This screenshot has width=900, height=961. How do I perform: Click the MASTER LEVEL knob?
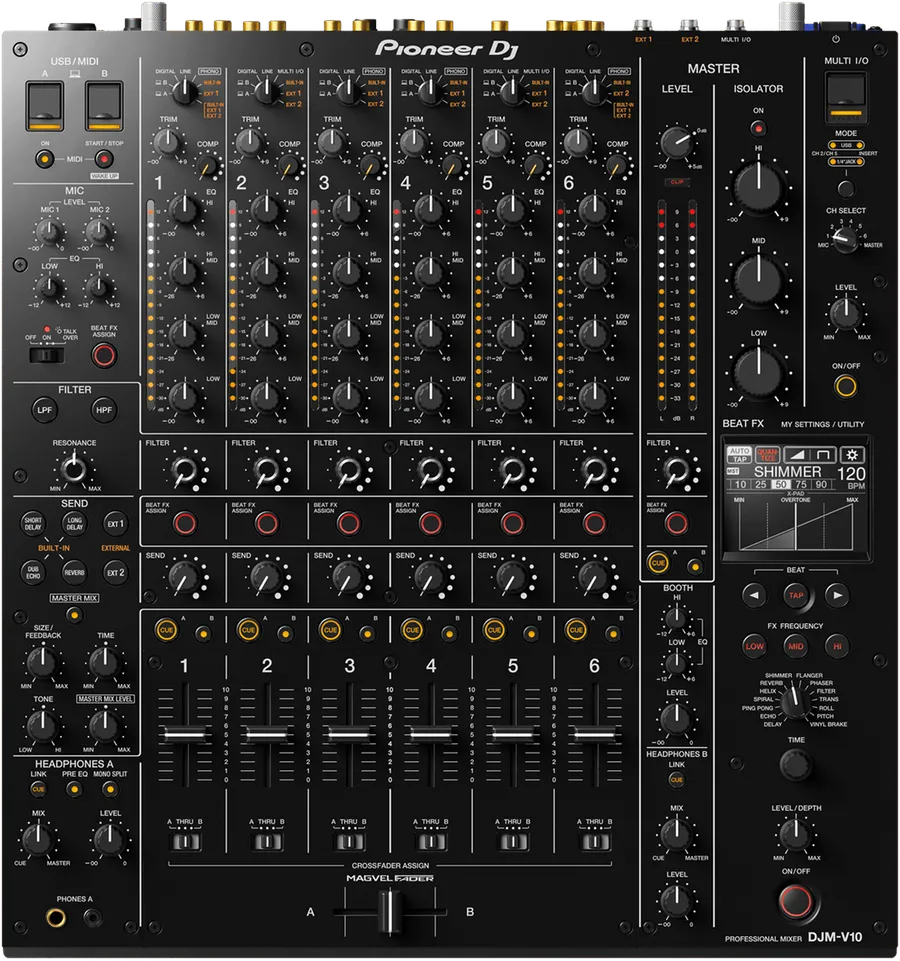pyautogui.click(x=676, y=142)
